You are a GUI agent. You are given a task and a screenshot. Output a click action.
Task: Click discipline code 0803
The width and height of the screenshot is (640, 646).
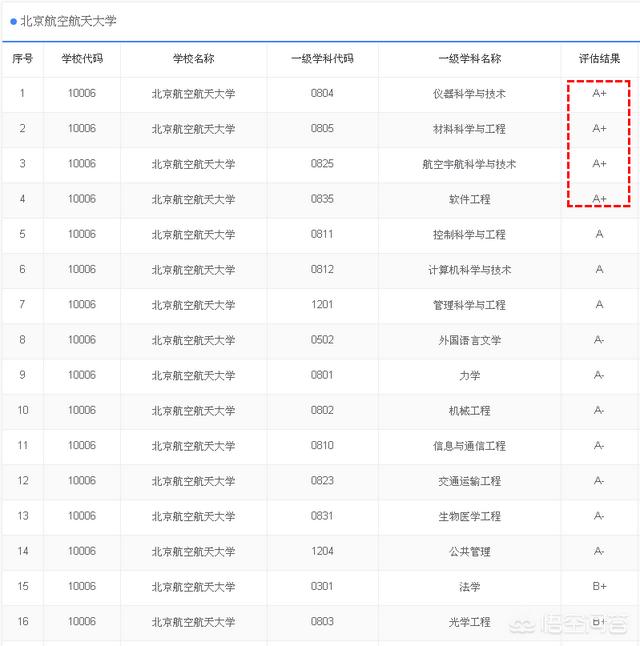coord(322,622)
